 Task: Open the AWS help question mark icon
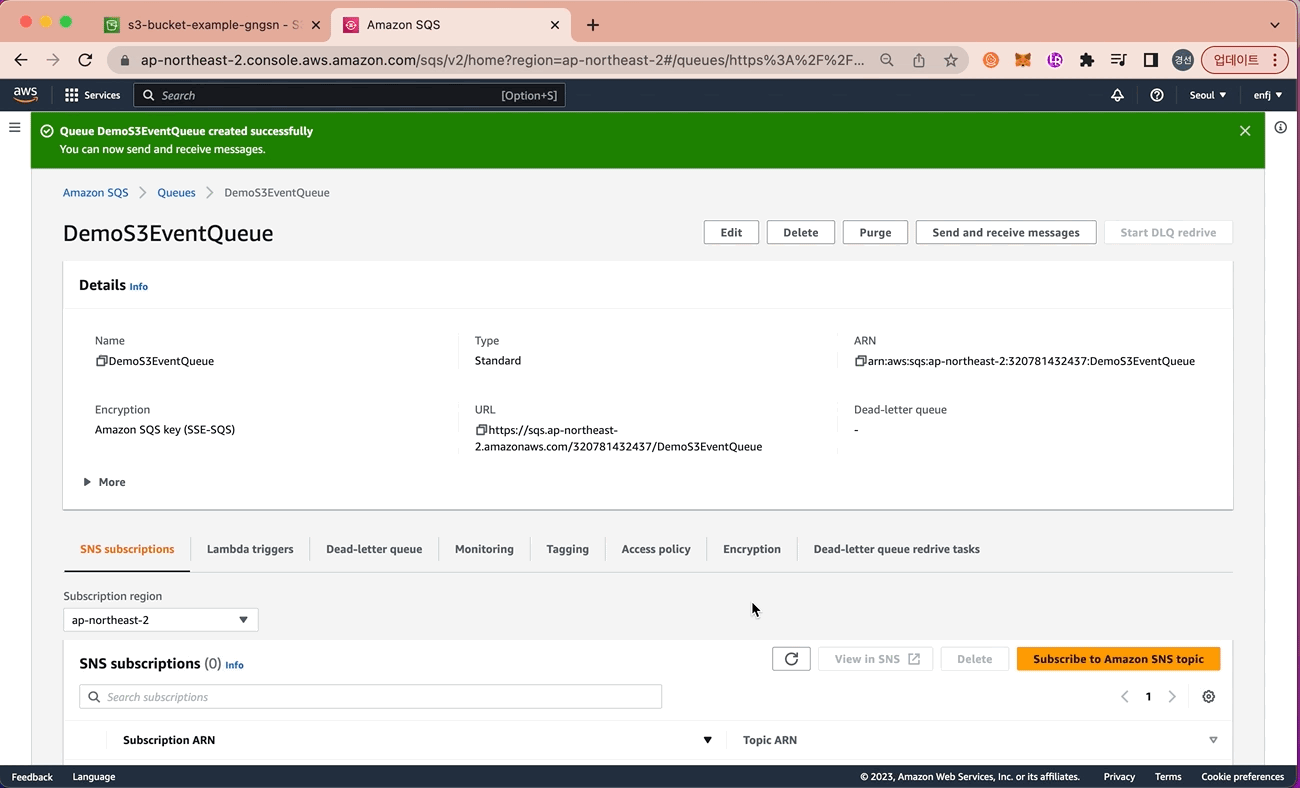[1157, 95]
